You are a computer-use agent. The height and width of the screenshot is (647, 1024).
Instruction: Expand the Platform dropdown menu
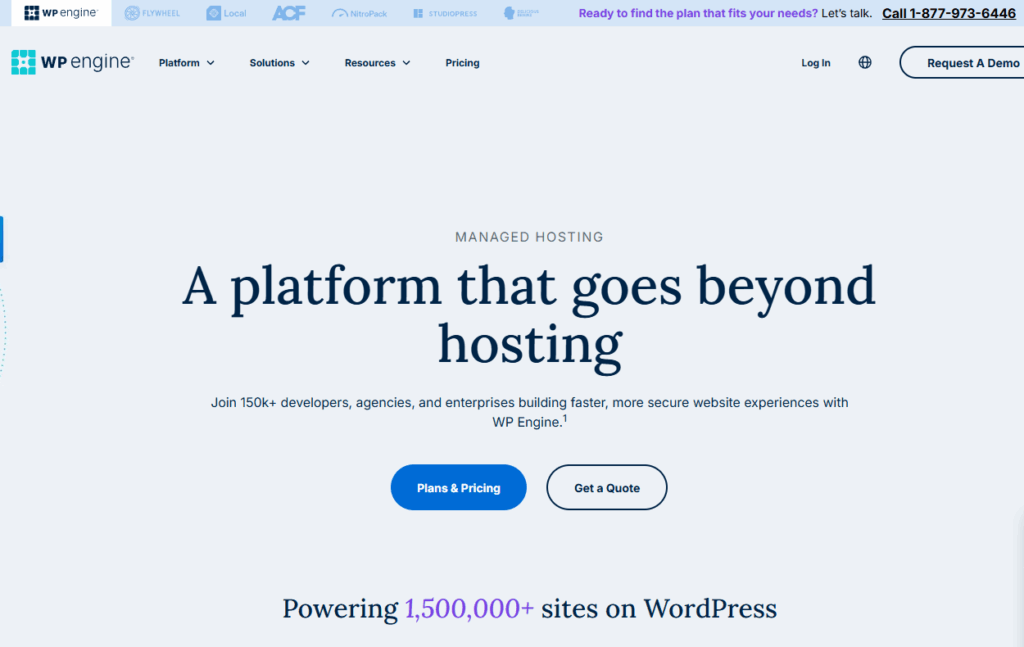click(x=186, y=63)
